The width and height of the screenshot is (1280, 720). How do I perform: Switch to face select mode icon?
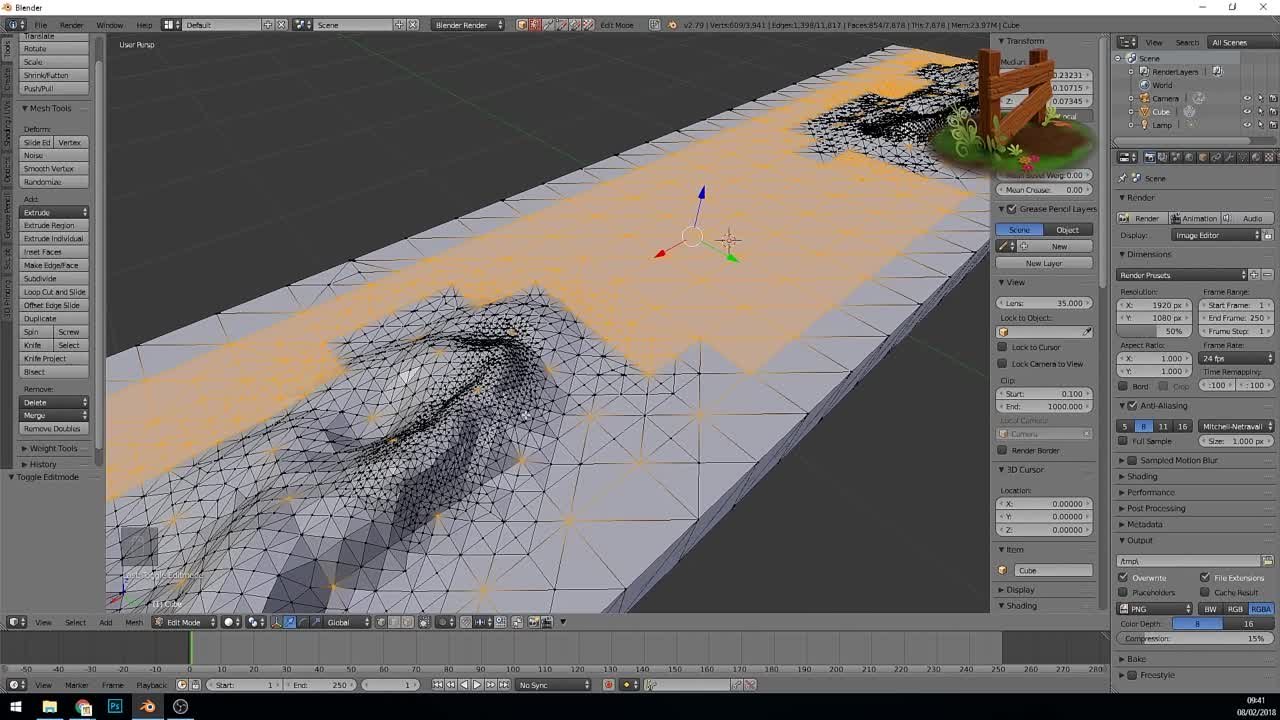[405, 621]
